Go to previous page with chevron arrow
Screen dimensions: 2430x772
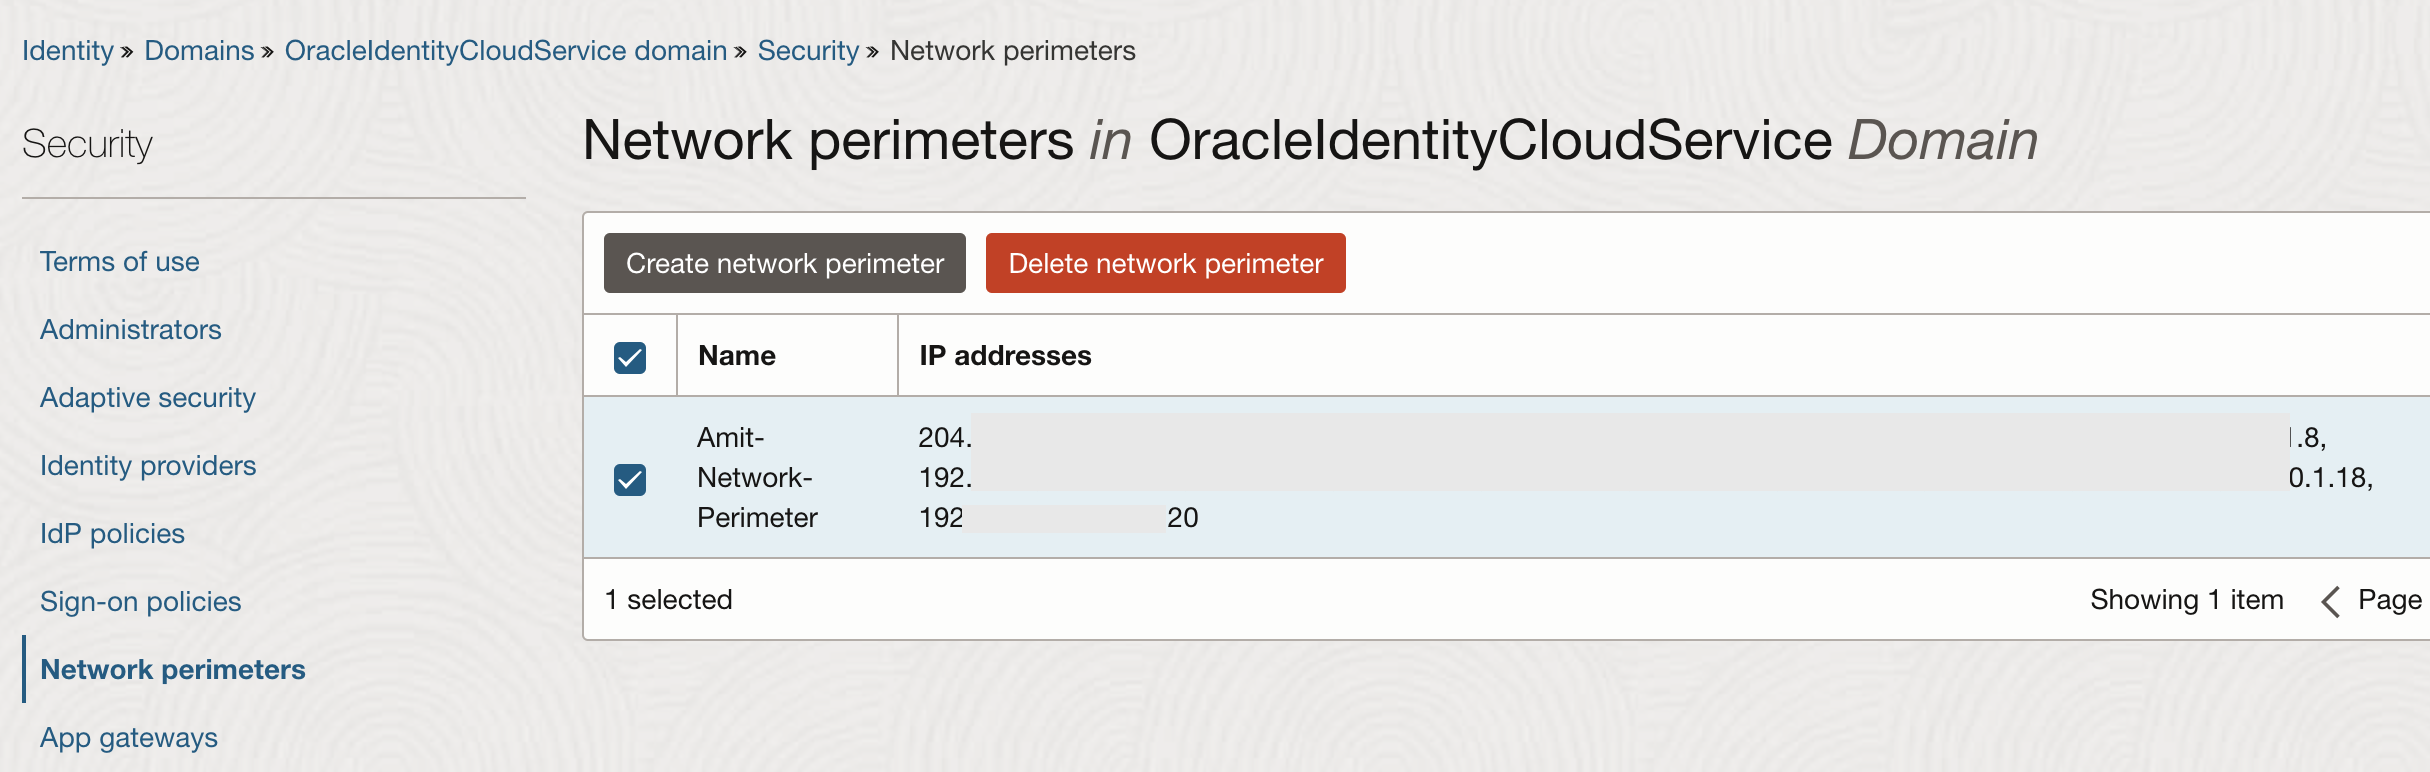click(x=2331, y=602)
